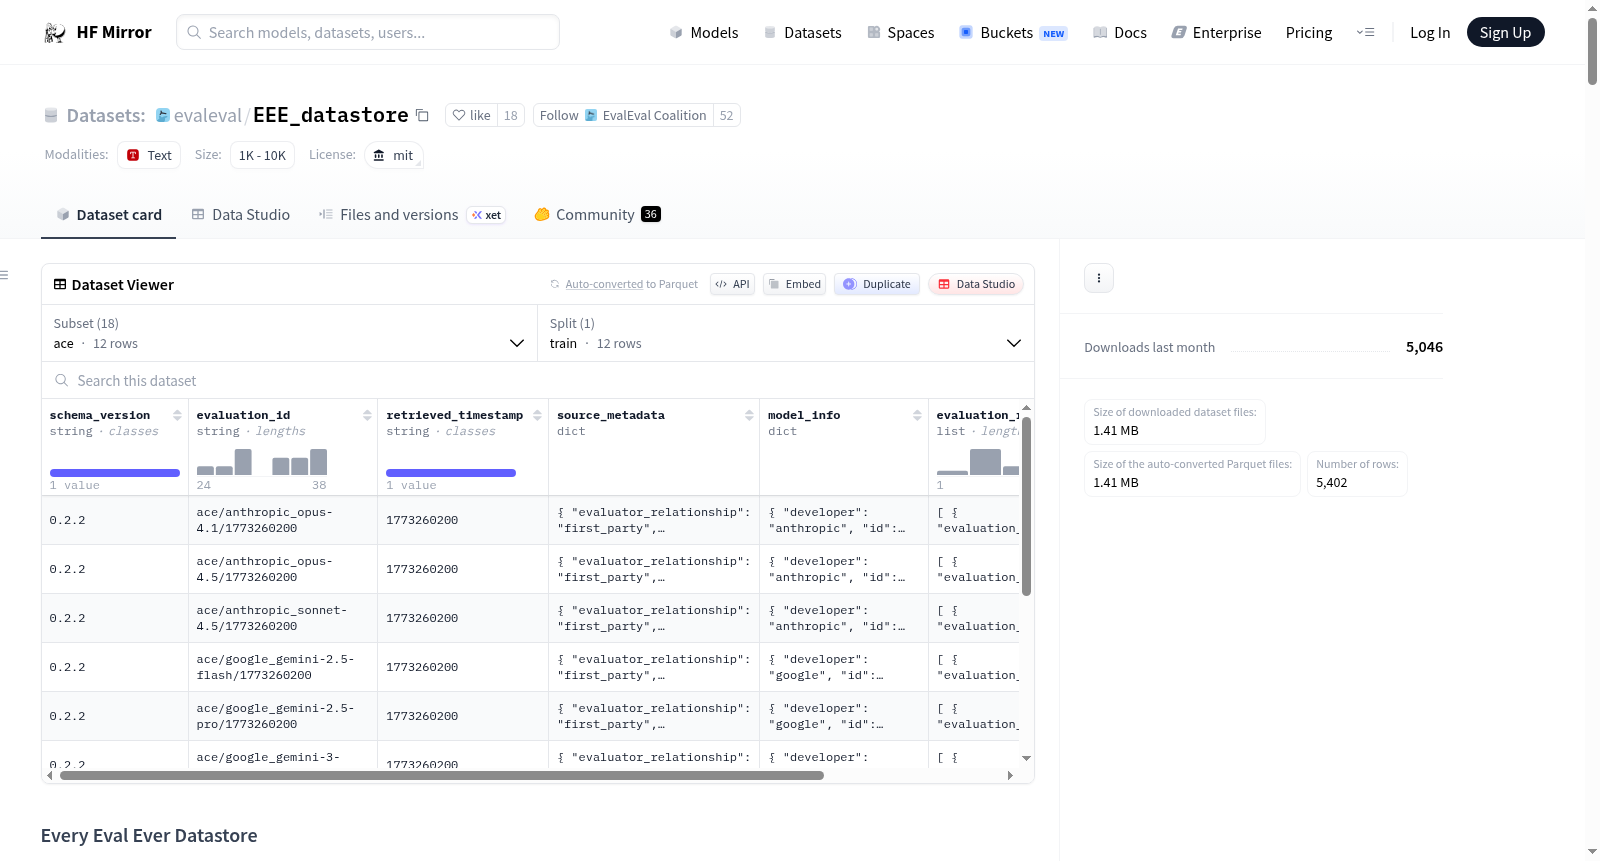Click the Every Eval Ever Datastore heading
This screenshot has height=861, width=1600.
(x=149, y=836)
